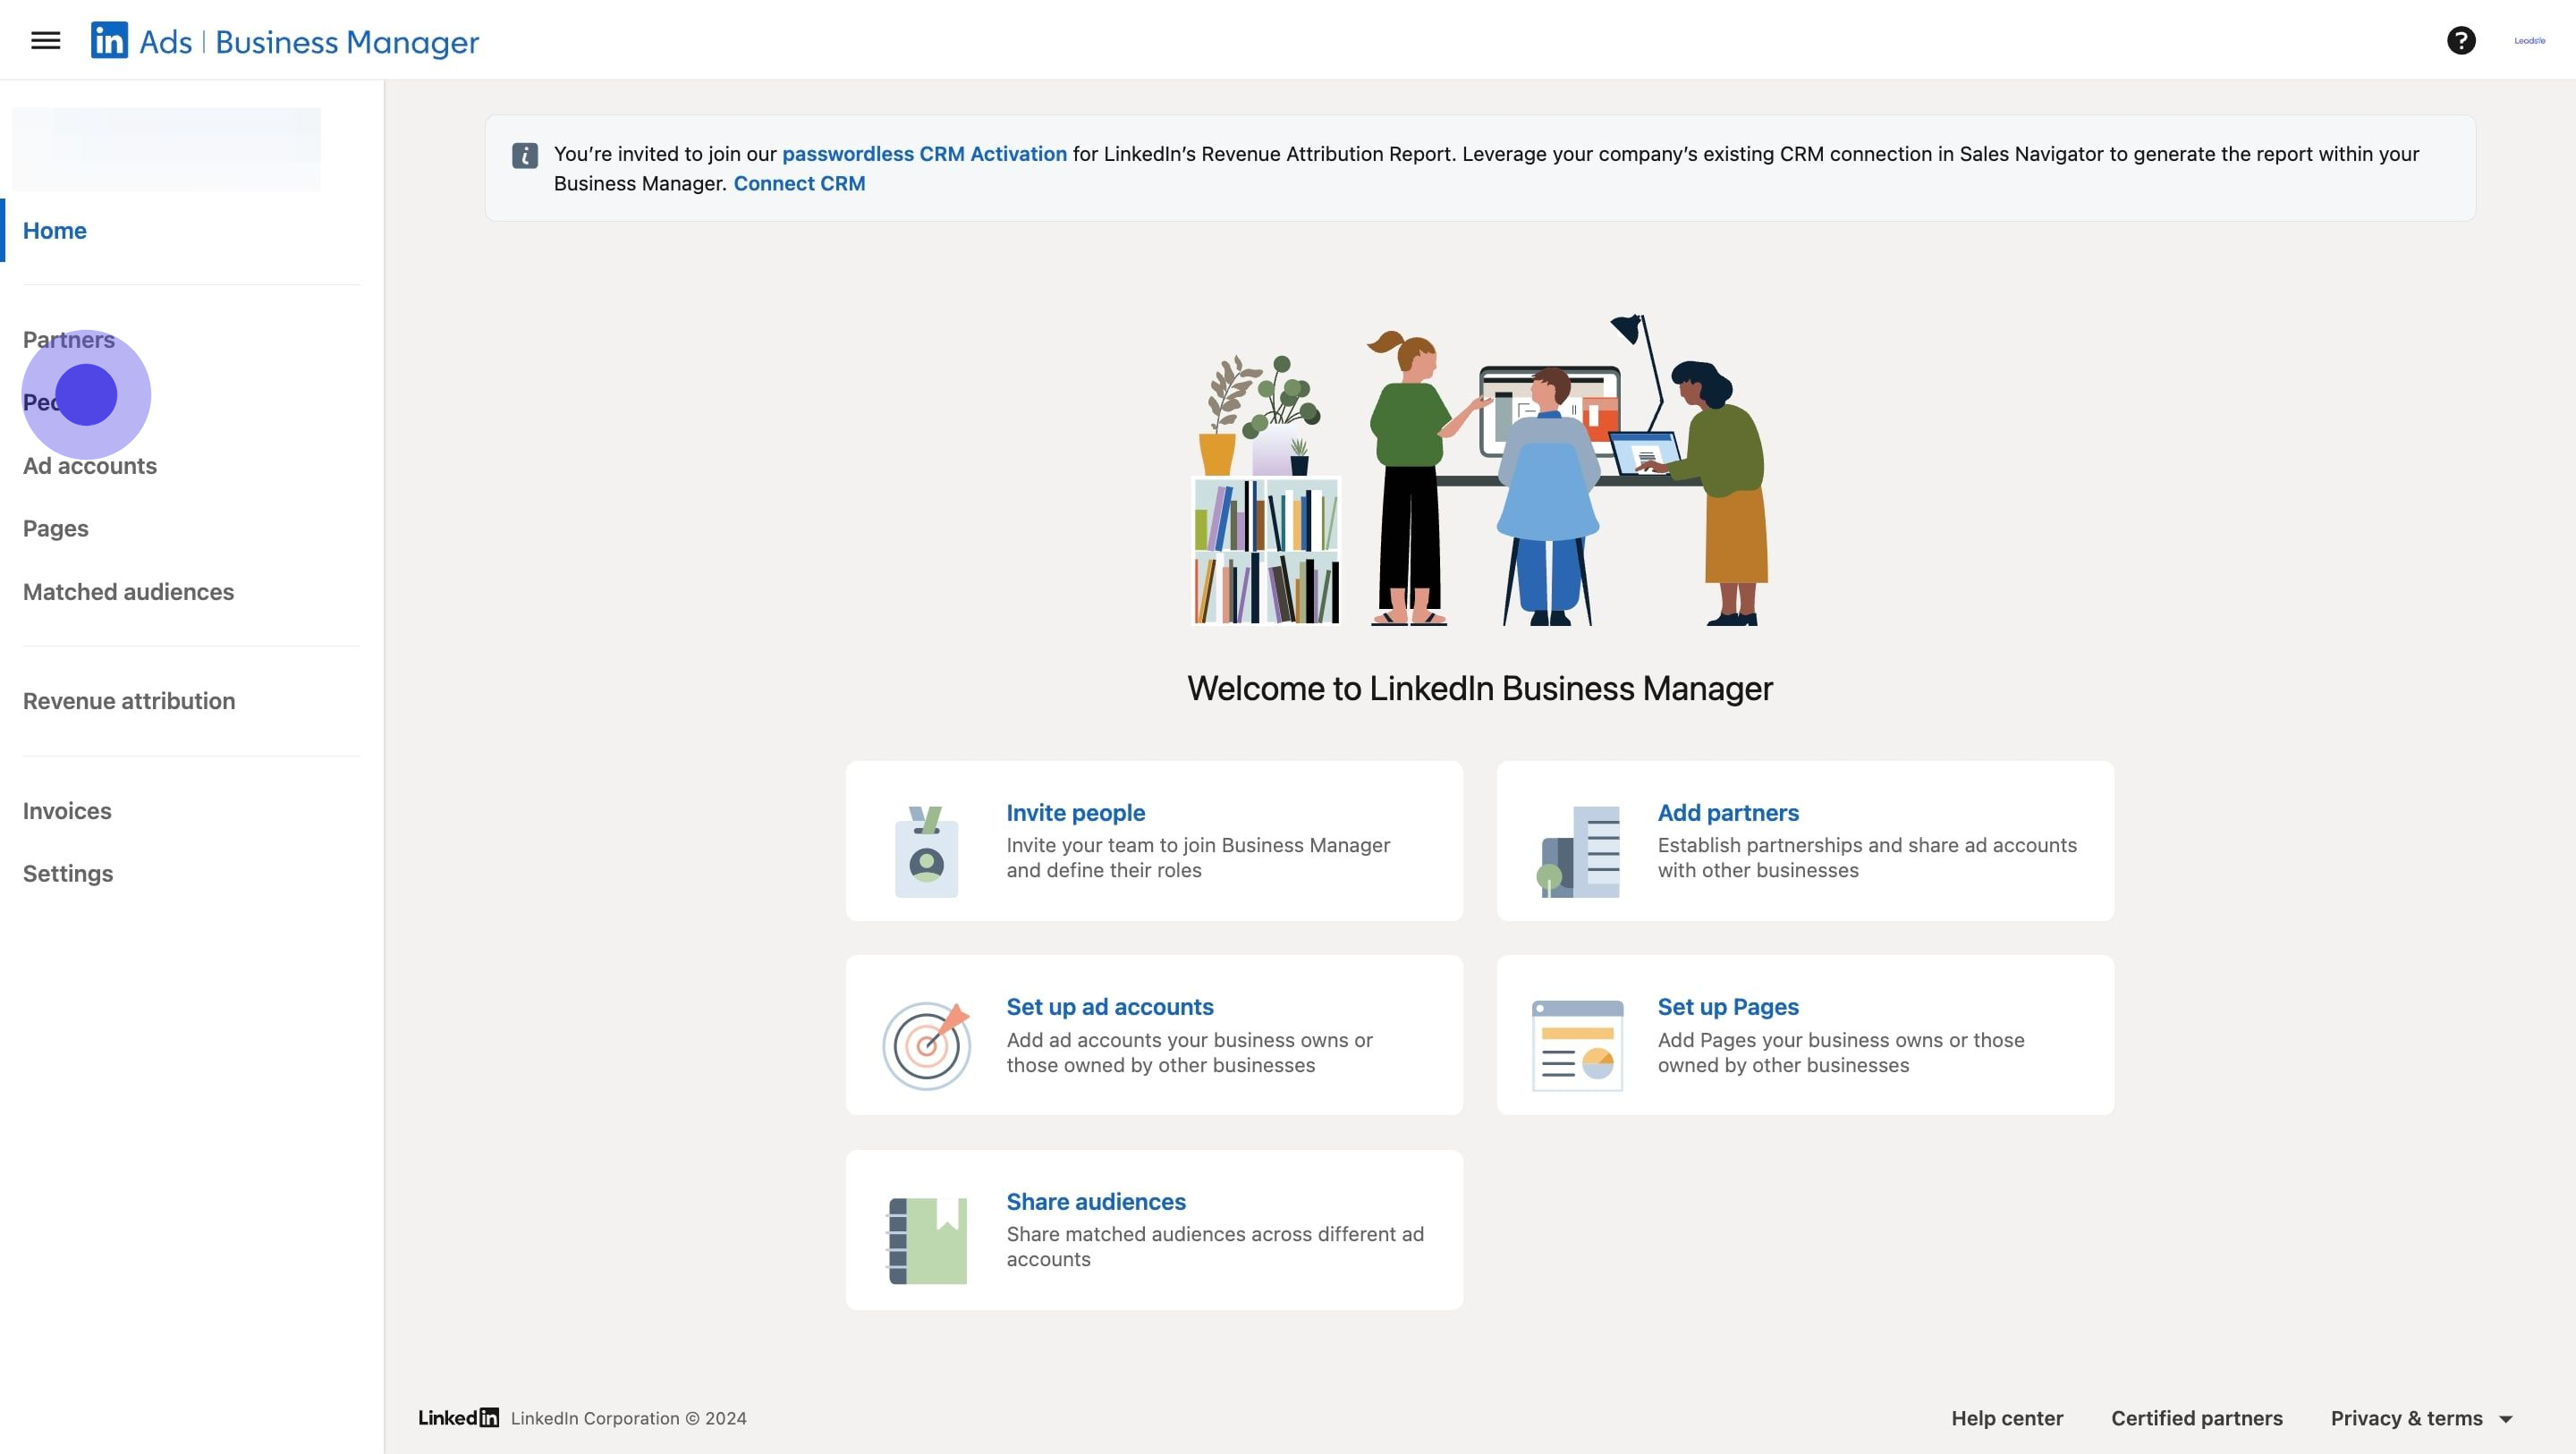The image size is (2576, 1454).
Task: Open the help question mark icon
Action: click(2461, 41)
